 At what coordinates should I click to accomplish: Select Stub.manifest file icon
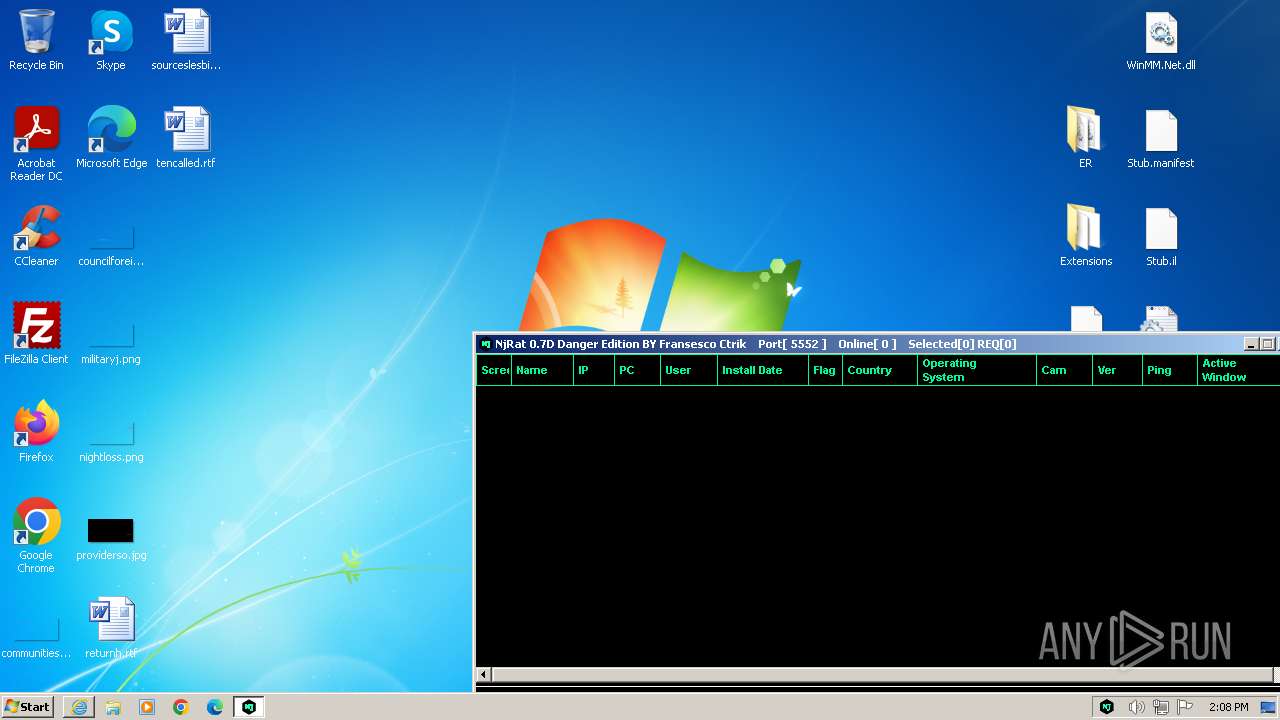click(x=1161, y=139)
